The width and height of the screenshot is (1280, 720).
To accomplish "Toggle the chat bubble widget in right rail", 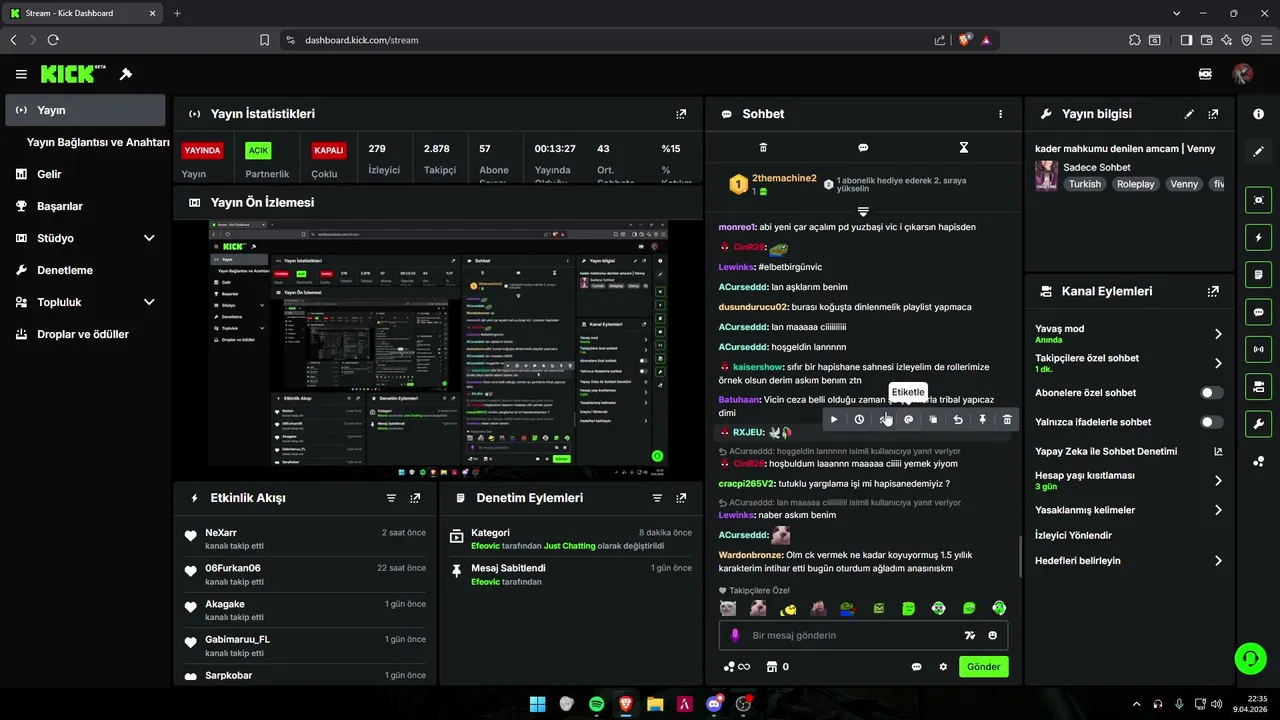I will (x=1258, y=311).
